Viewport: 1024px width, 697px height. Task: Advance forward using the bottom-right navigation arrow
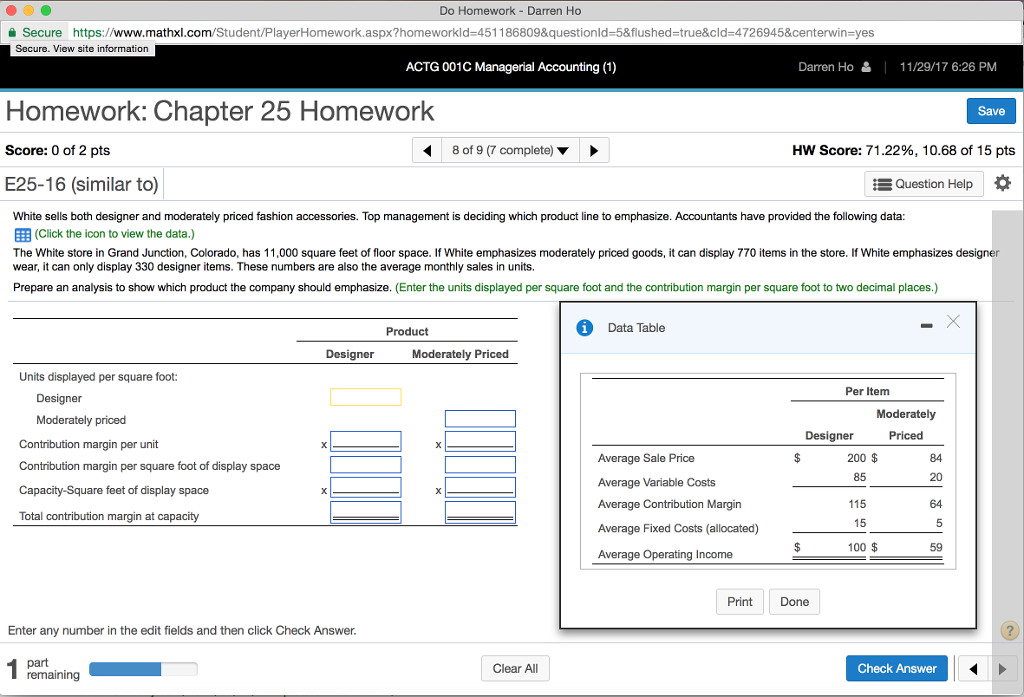[1004, 668]
